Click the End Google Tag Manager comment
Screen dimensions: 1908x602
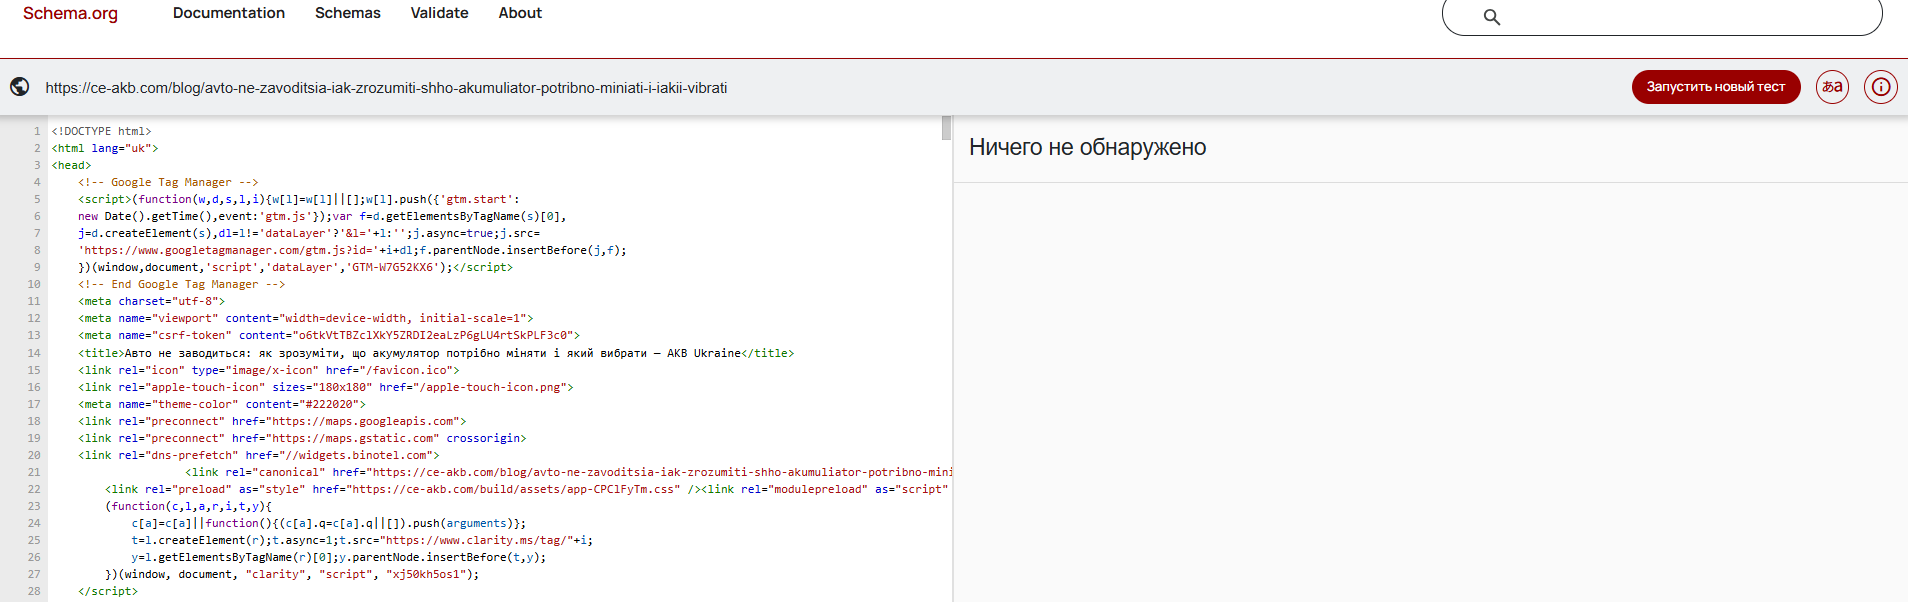tap(182, 284)
